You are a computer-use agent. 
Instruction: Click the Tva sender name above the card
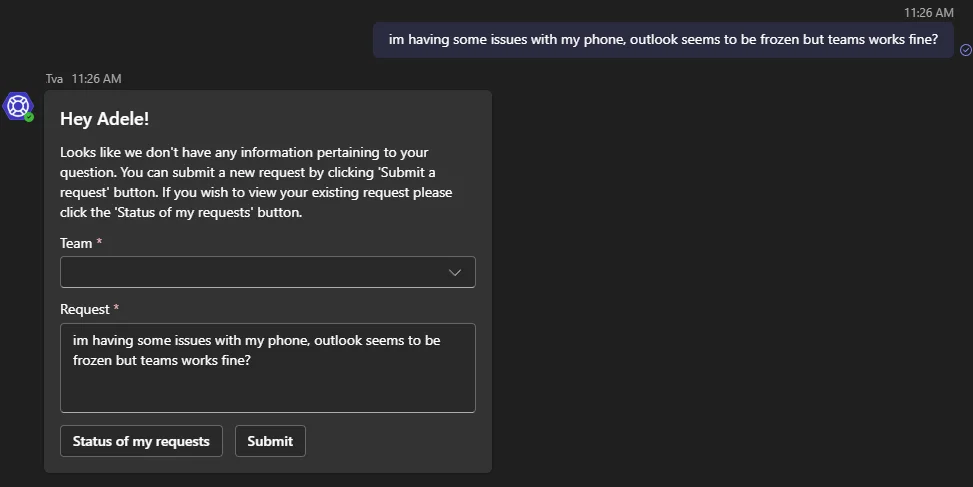(54, 79)
